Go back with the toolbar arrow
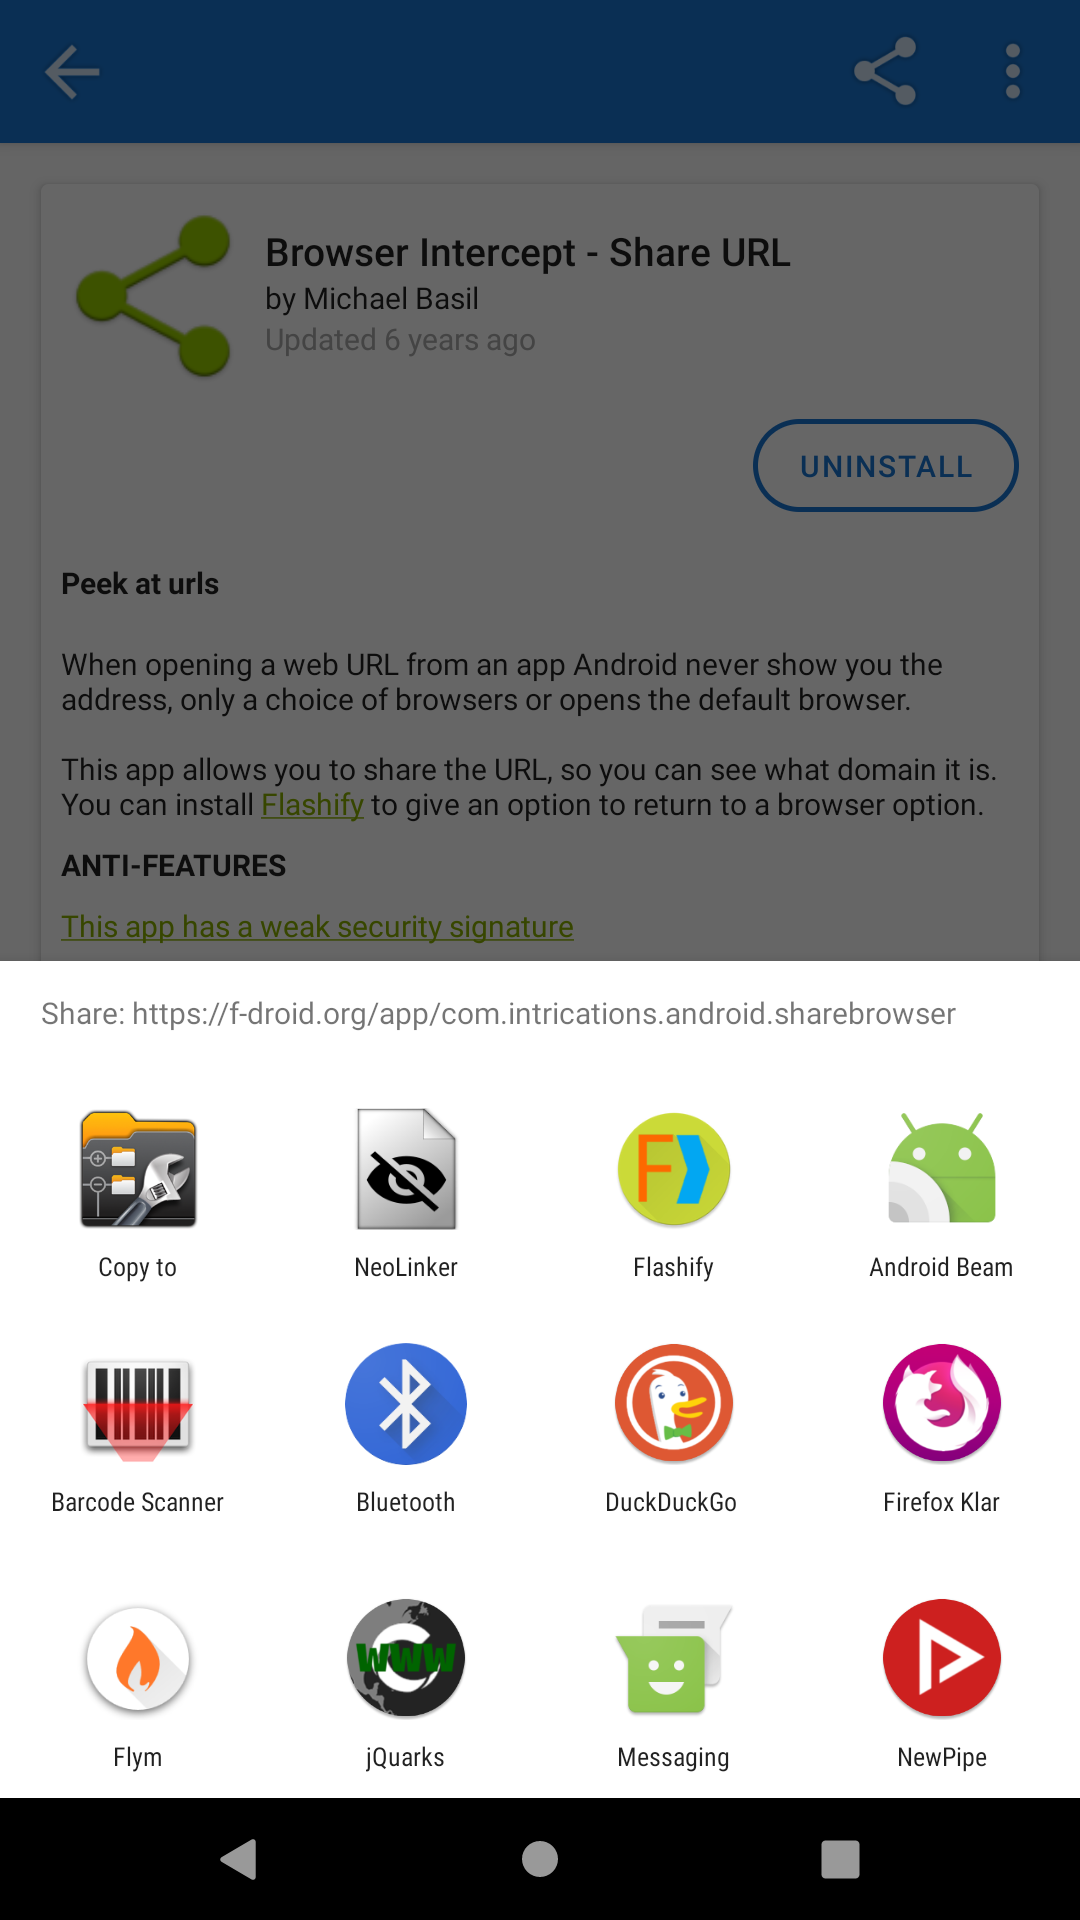Viewport: 1080px width, 1920px height. 72,72
